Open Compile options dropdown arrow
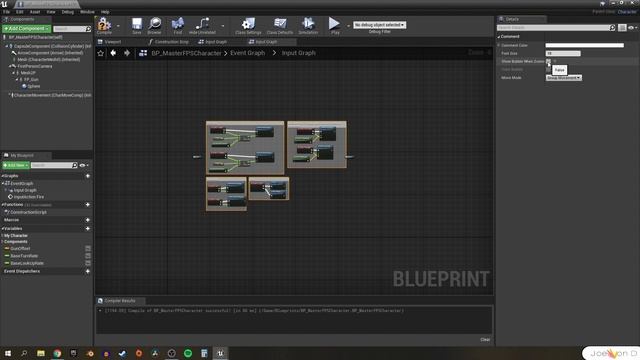Image resolution: width=640 pixels, height=360 pixels. point(118,26)
